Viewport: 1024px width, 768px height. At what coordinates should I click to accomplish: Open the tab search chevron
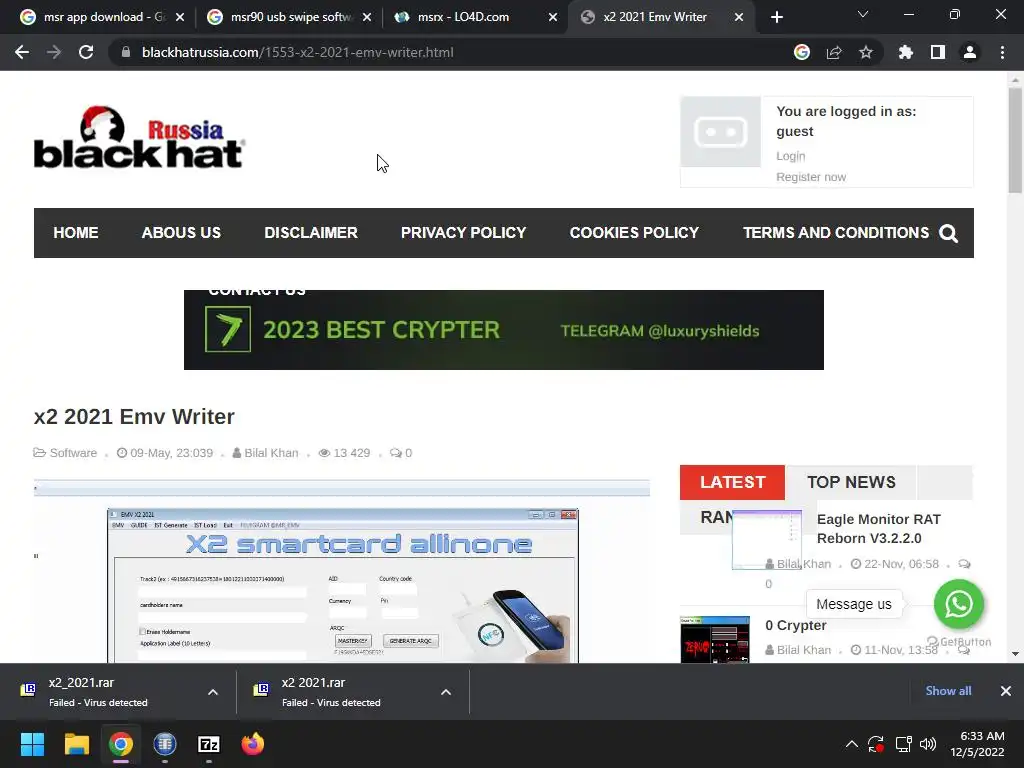(863, 14)
